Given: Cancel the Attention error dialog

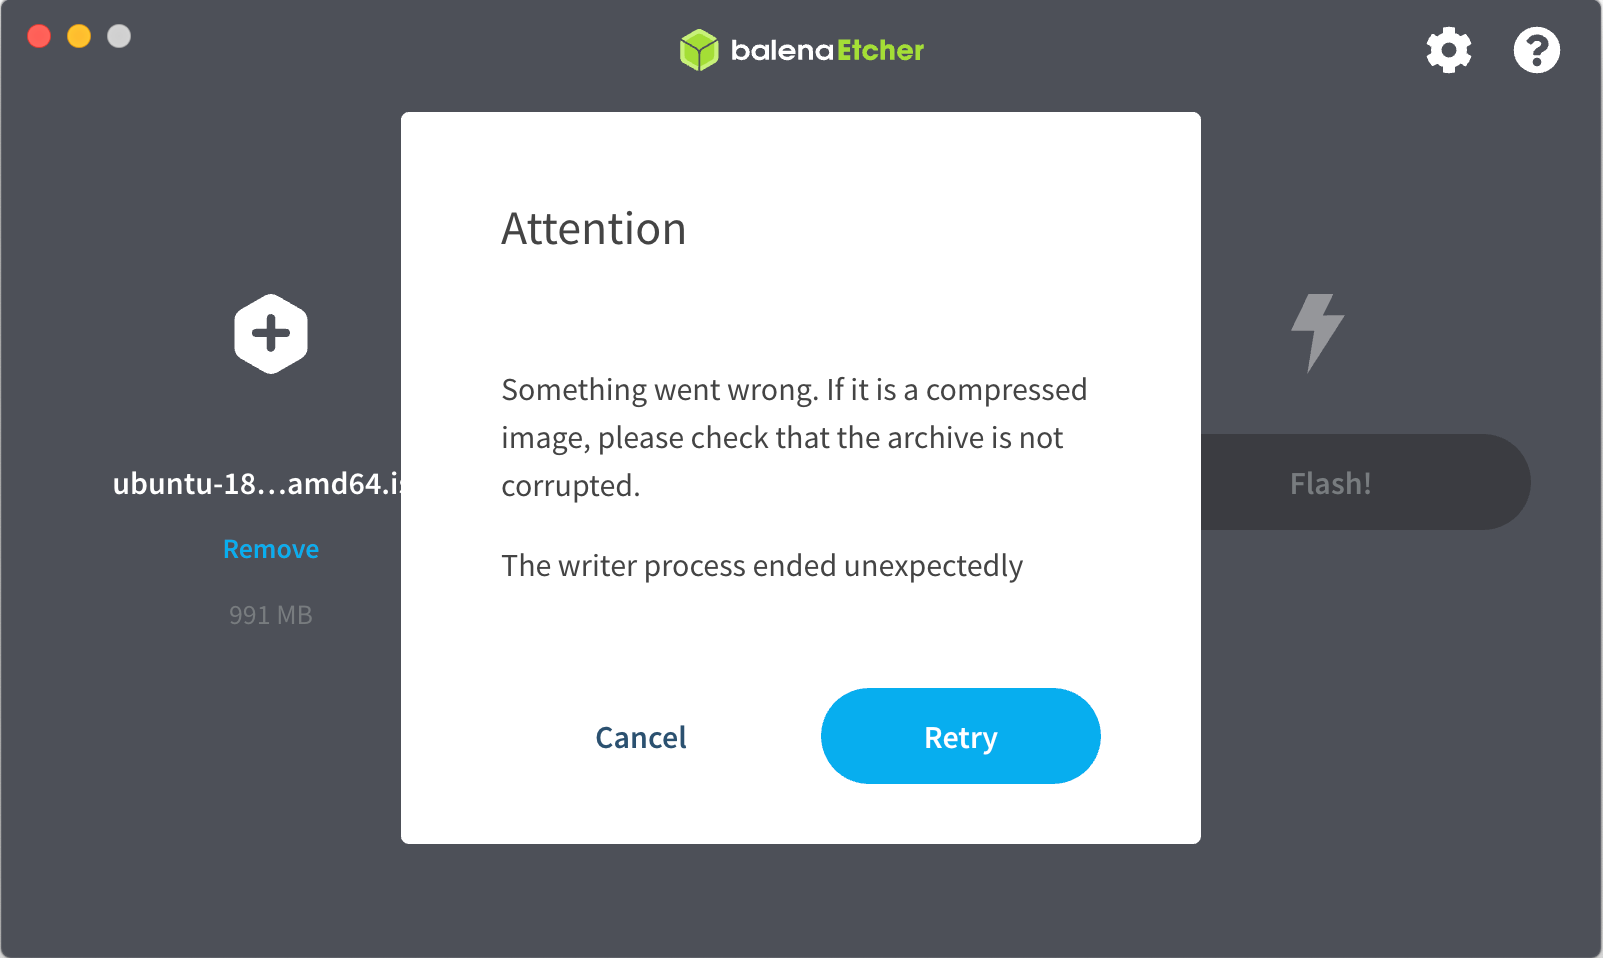Looking at the screenshot, I should (641, 737).
